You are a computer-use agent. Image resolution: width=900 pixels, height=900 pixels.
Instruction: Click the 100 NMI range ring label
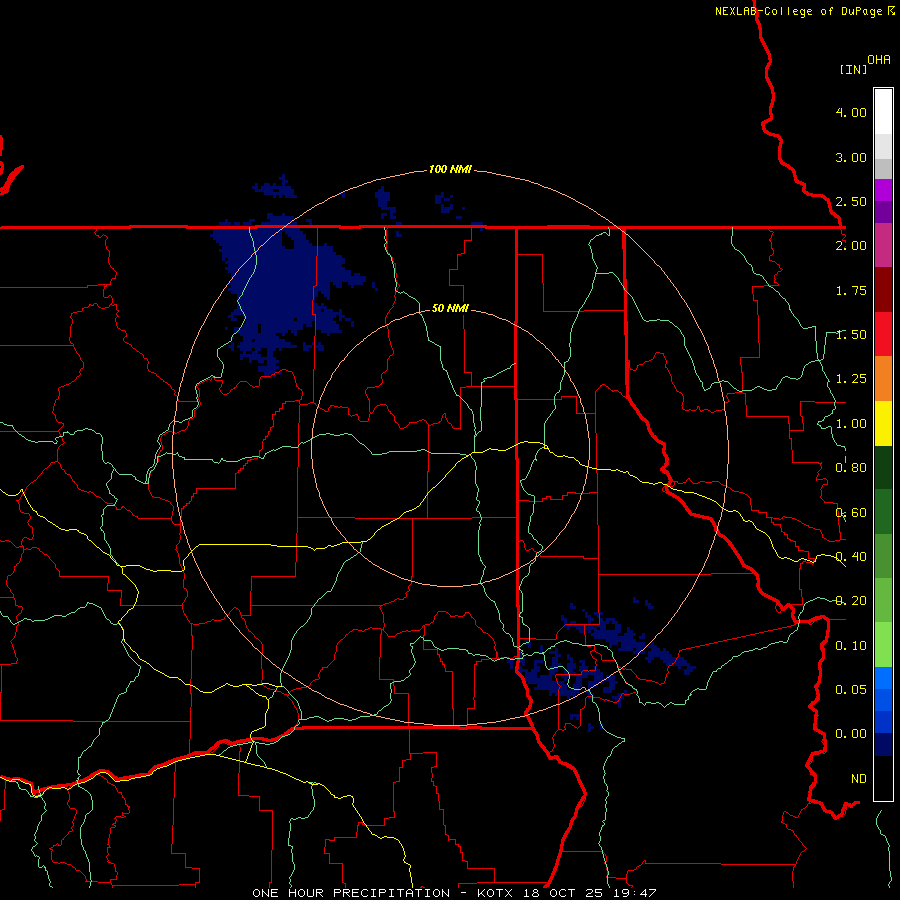pyautogui.click(x=450, y=169)
